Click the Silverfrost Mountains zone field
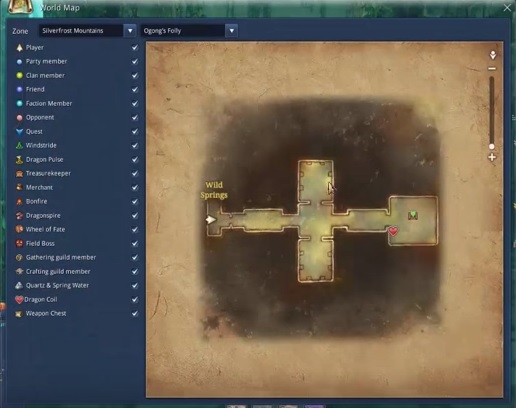 (x=81, y=31)
